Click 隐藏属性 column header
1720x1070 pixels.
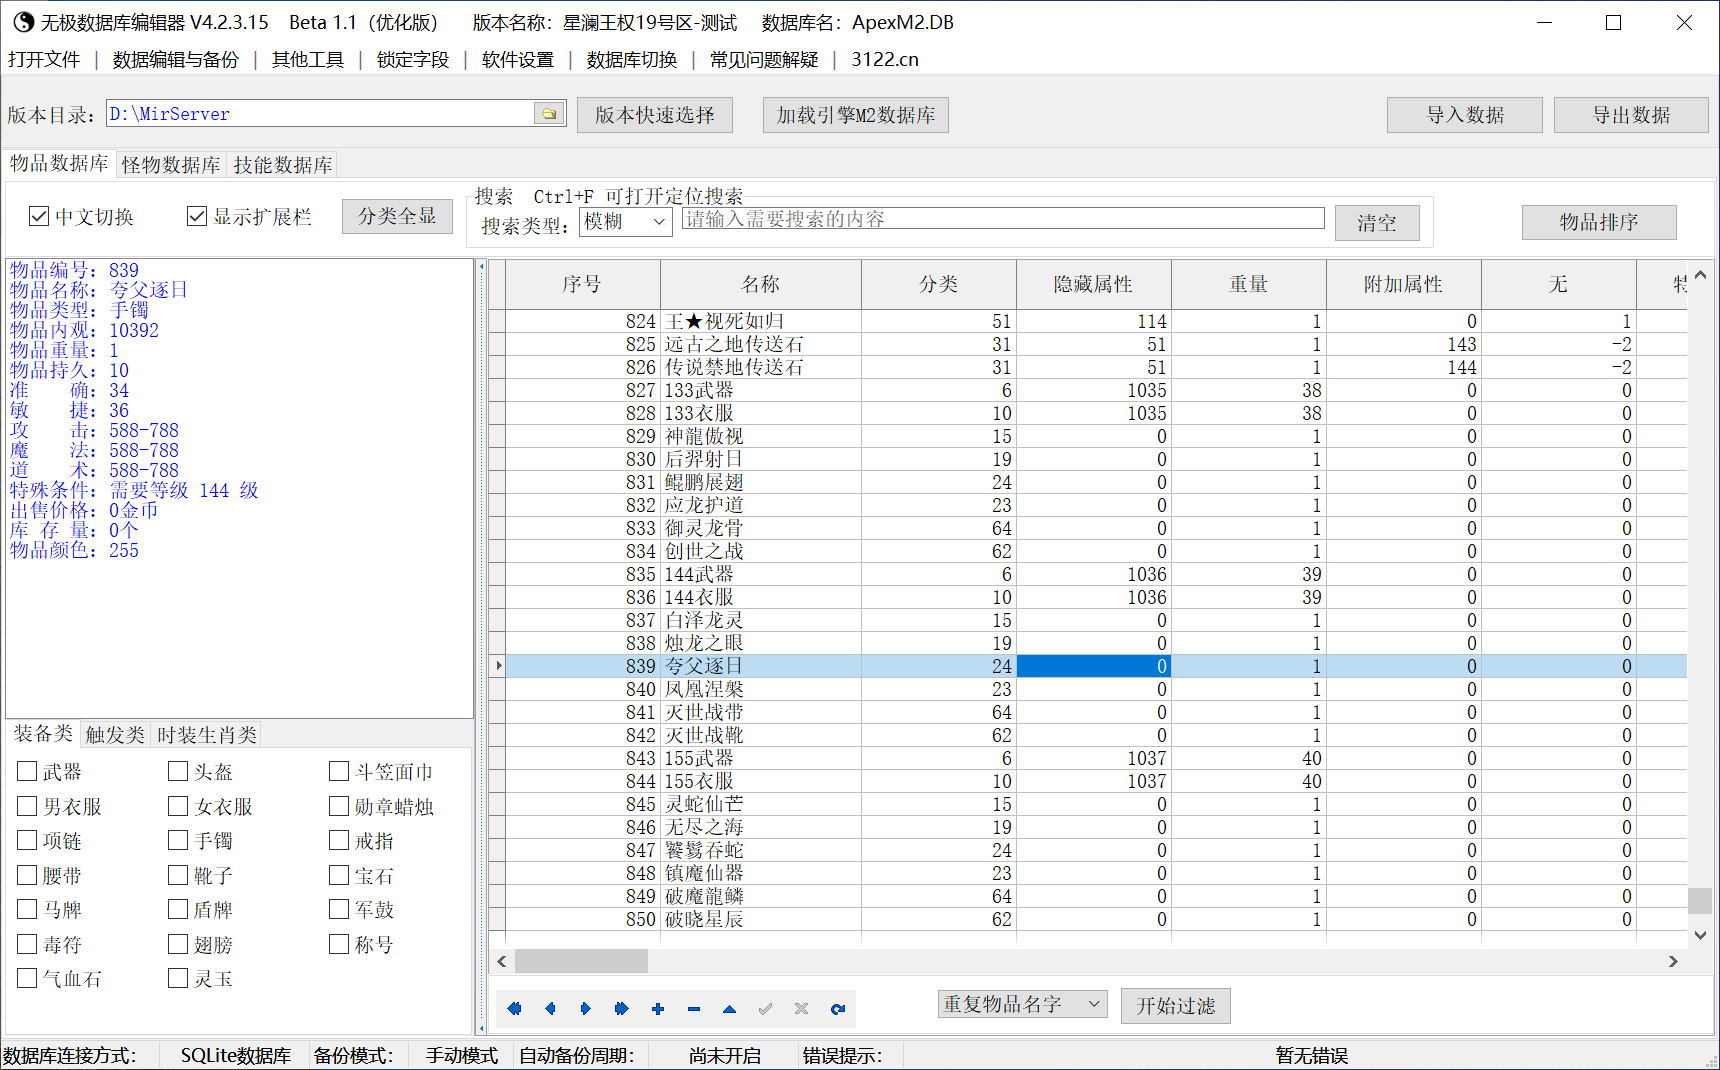coord(1094,284)
